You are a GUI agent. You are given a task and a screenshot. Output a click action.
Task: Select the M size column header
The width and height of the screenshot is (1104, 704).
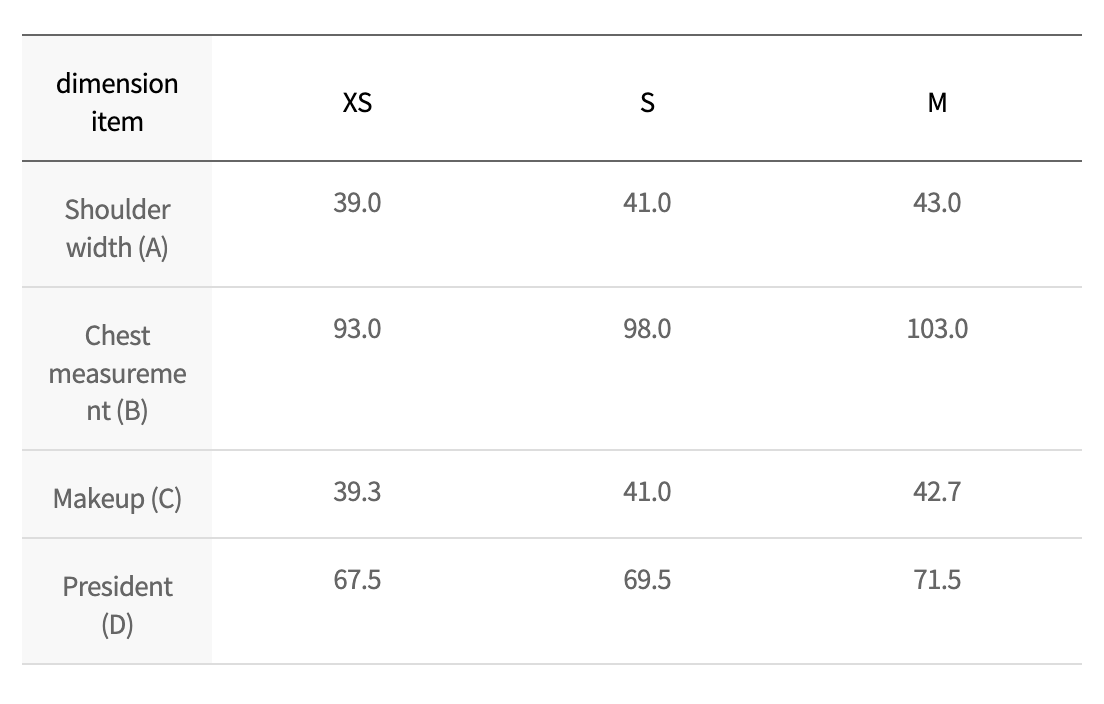pos(937,102)
